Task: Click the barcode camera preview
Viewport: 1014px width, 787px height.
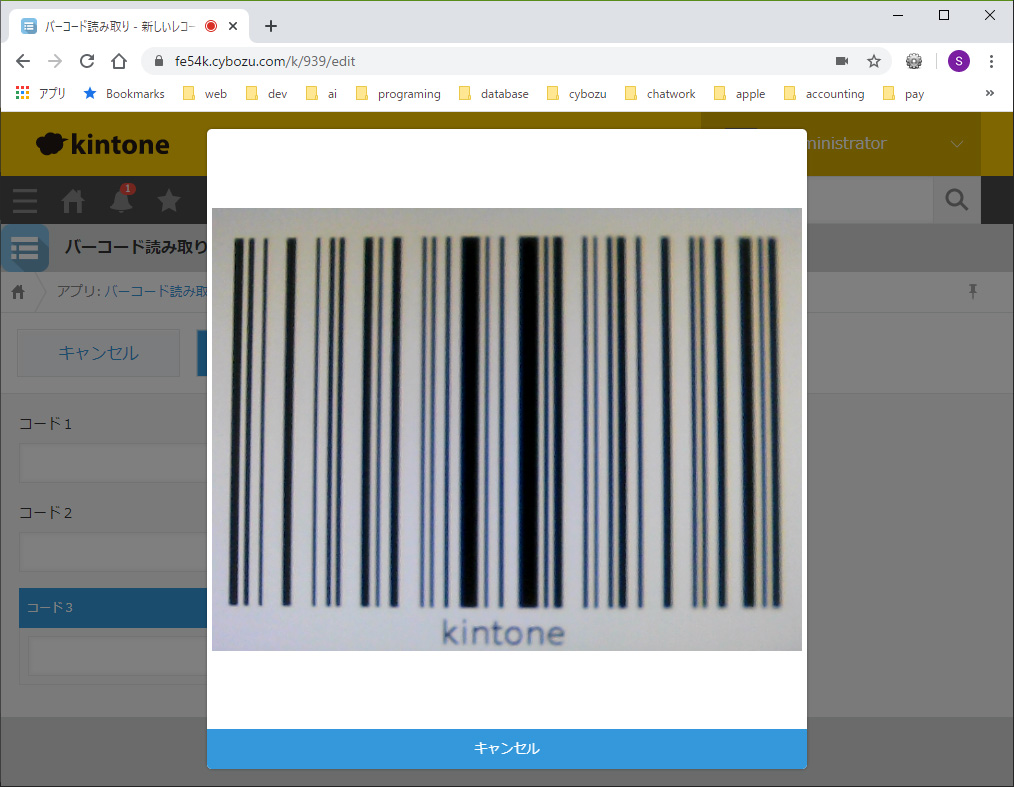Action: [x=507, y=429]
